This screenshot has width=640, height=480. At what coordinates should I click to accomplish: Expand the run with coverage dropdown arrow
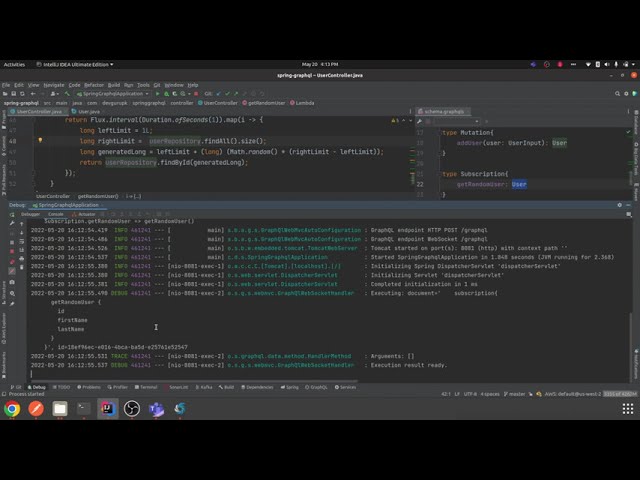(x=189, y=94)
